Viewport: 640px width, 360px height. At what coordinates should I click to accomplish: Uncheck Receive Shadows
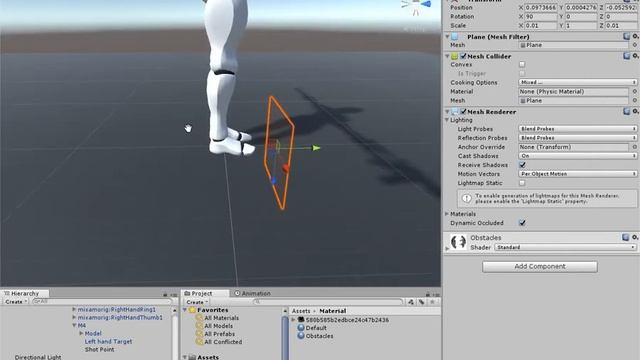point(522,165)
